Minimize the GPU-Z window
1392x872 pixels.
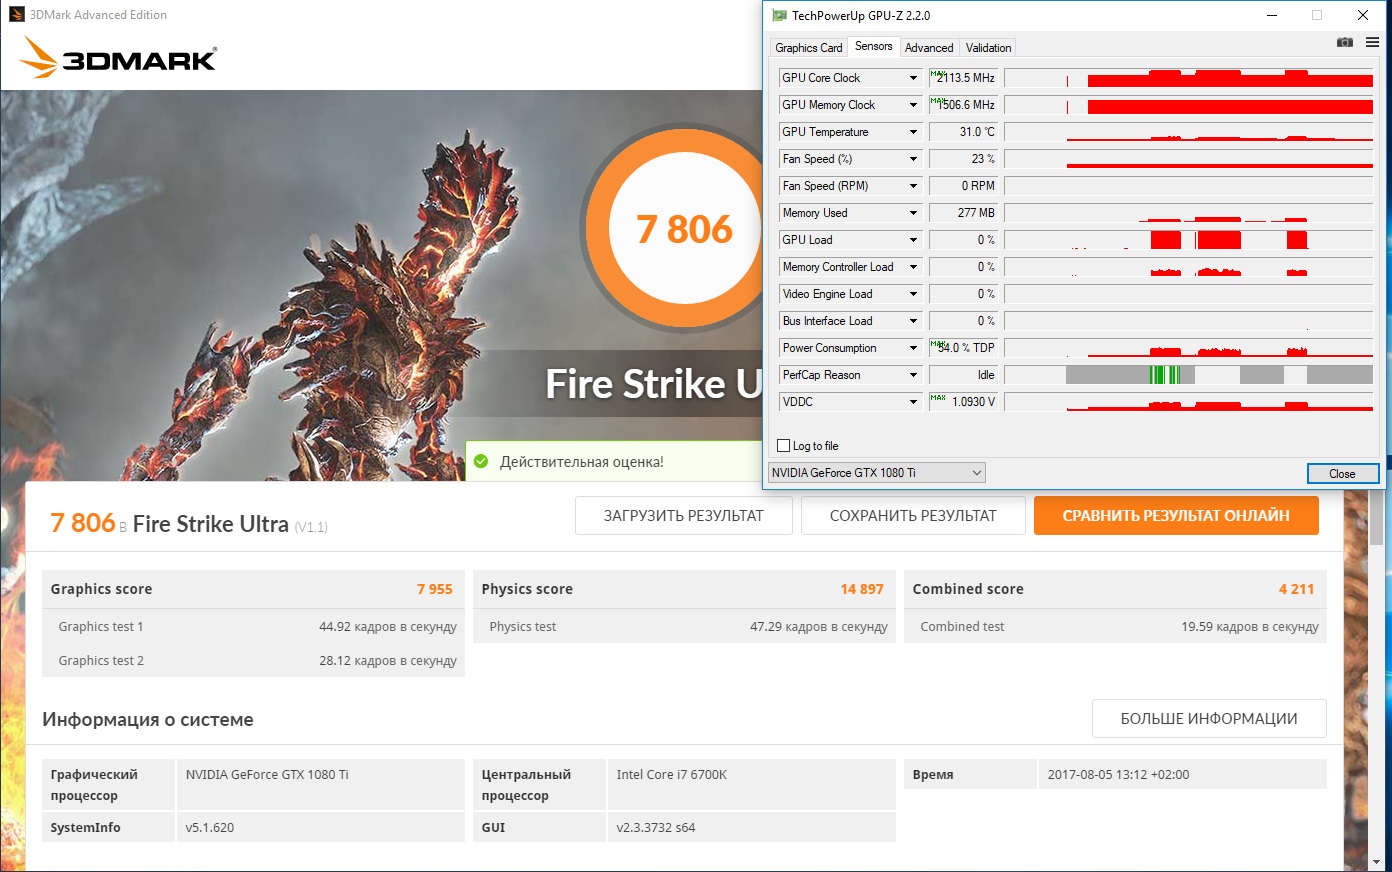pyautogui.click(x=1272, y=15)
